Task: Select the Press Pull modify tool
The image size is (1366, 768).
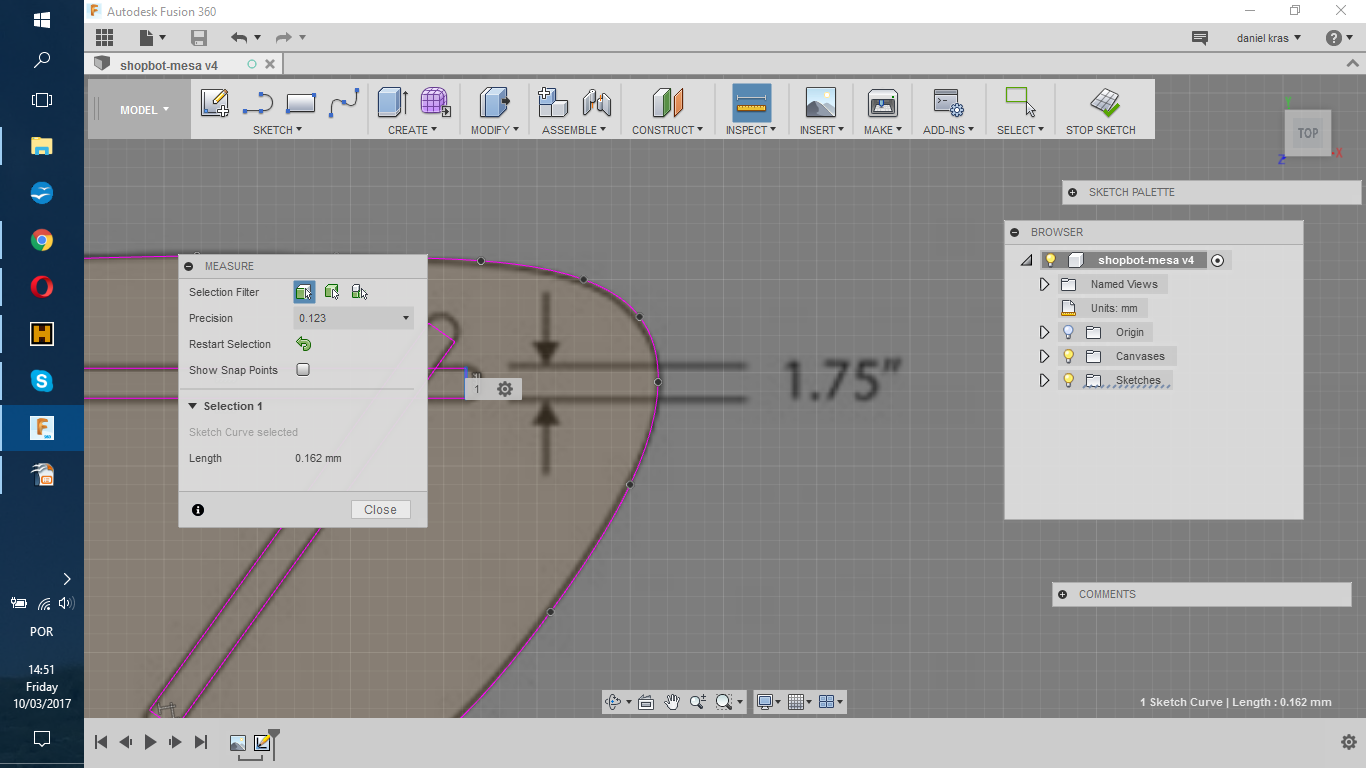Action: [495, 103]
